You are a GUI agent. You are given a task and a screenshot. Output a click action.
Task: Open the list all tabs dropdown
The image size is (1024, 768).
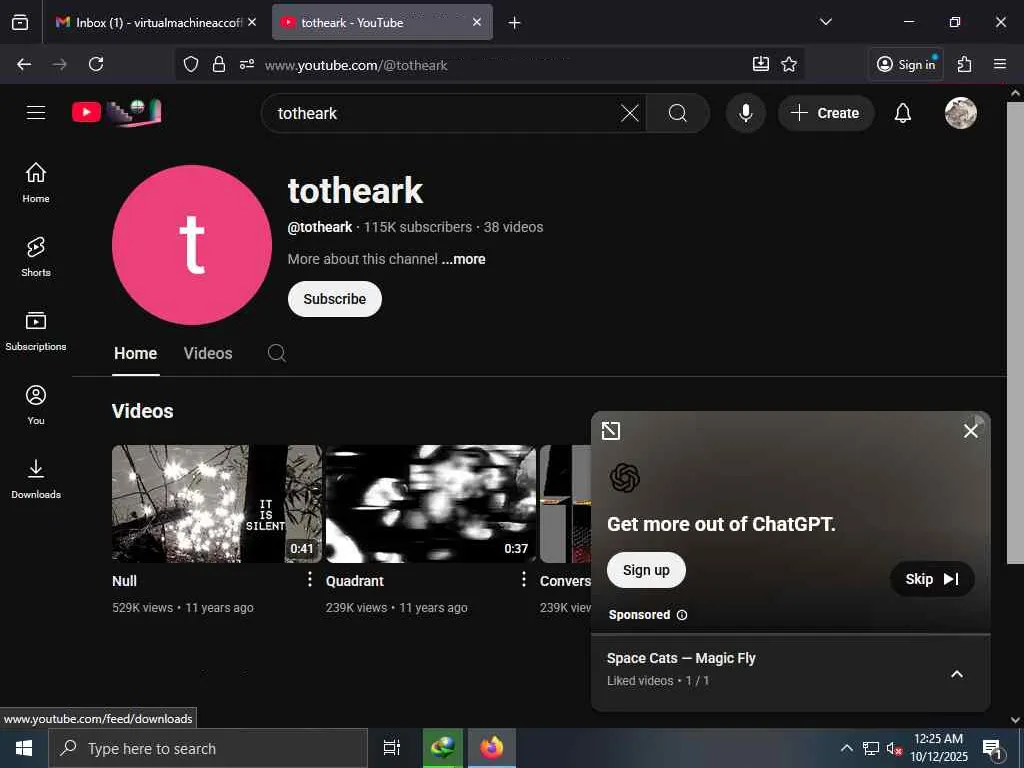coord(825,22)
